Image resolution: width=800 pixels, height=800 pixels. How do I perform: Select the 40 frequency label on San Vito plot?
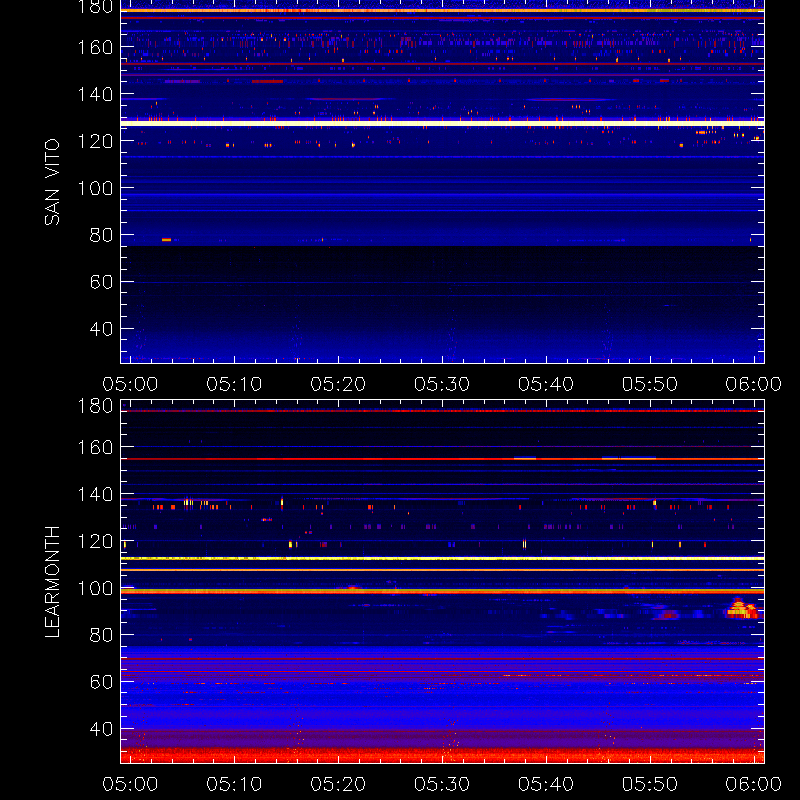coord(101,329)
